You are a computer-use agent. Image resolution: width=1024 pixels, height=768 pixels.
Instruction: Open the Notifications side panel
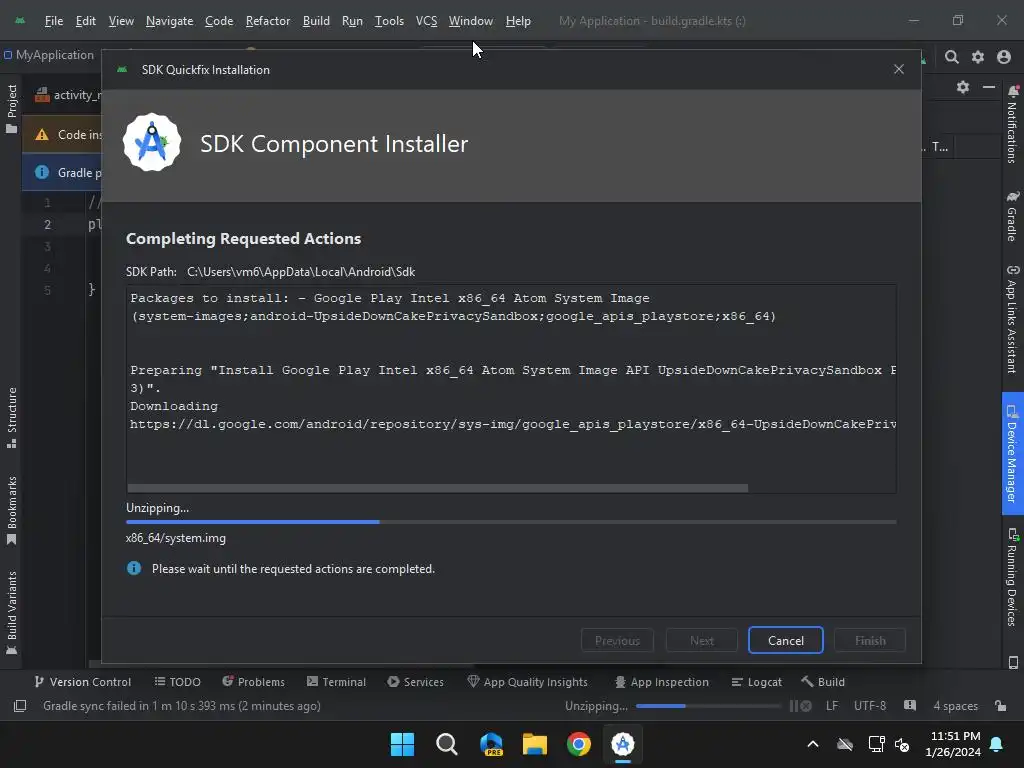tap(1012, 123)
